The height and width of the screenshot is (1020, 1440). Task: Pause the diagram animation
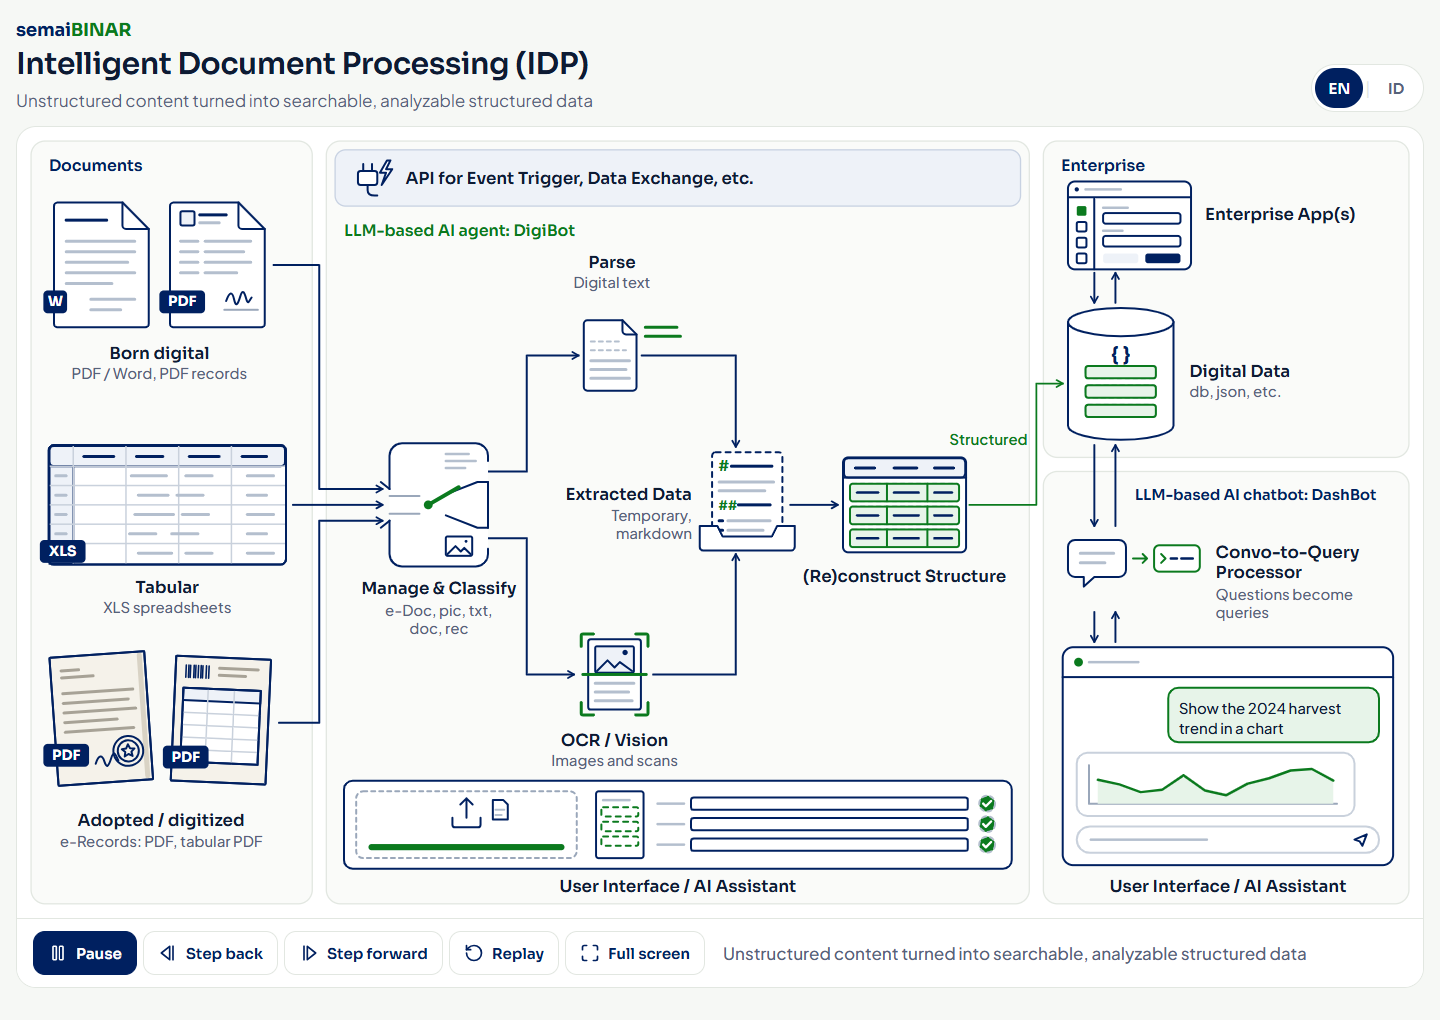pos(85,953)
